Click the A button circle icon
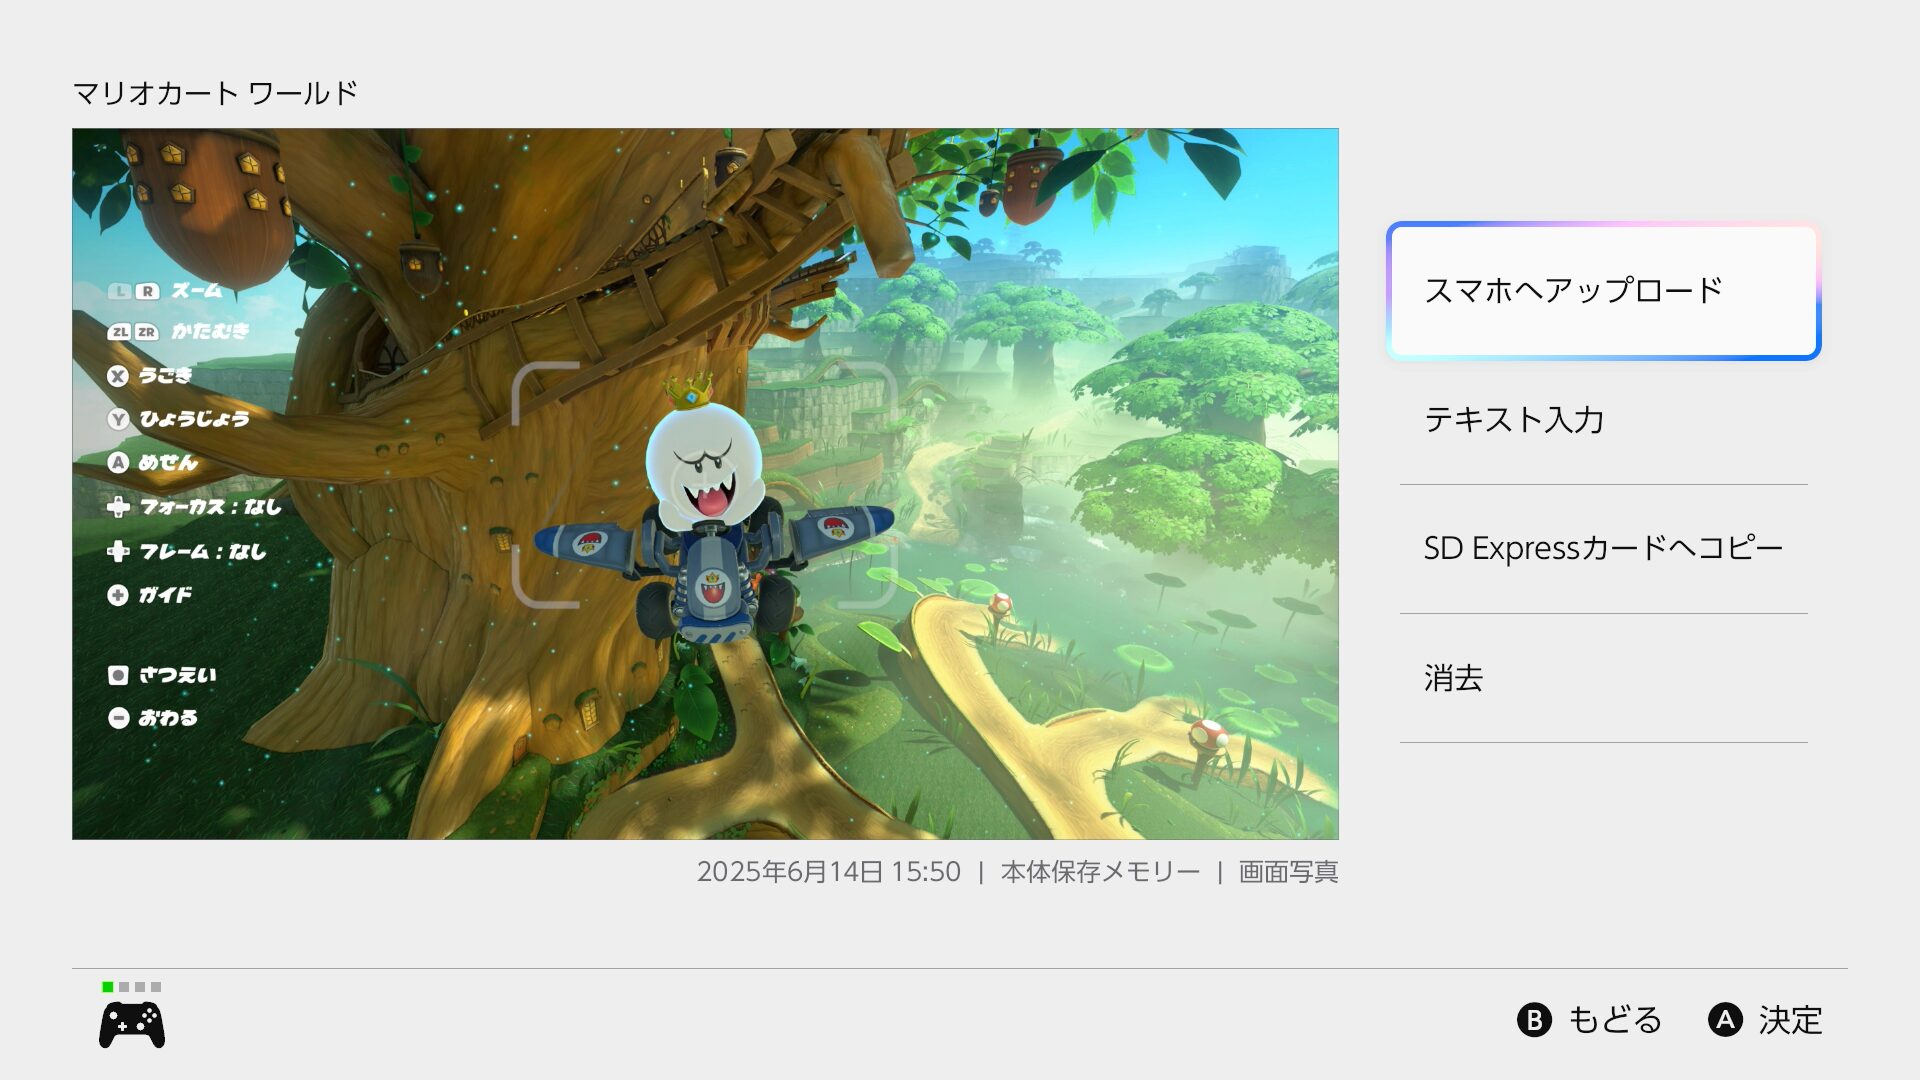Screen dimensions: 1920x1080 click(1725, 1020)
